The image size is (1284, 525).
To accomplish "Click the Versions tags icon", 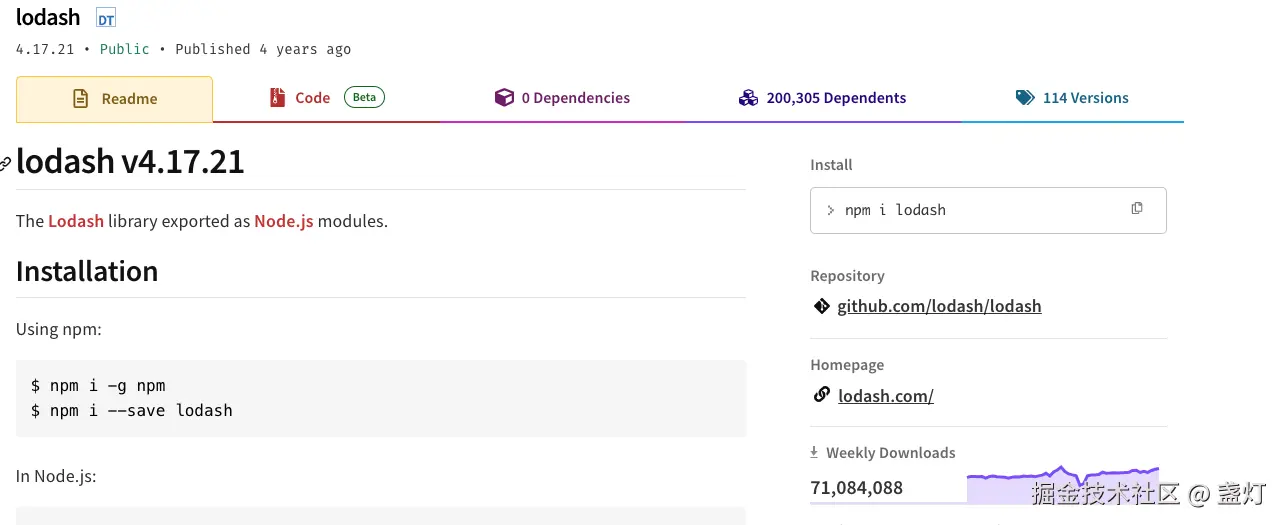I will [1024, 98].
